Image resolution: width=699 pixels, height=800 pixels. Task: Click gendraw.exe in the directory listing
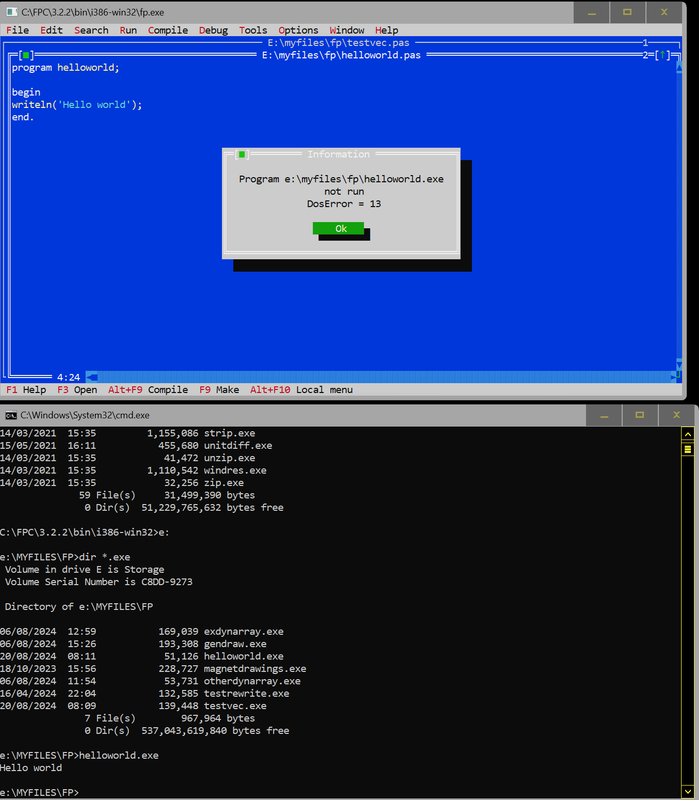click(x=235, y=644)
